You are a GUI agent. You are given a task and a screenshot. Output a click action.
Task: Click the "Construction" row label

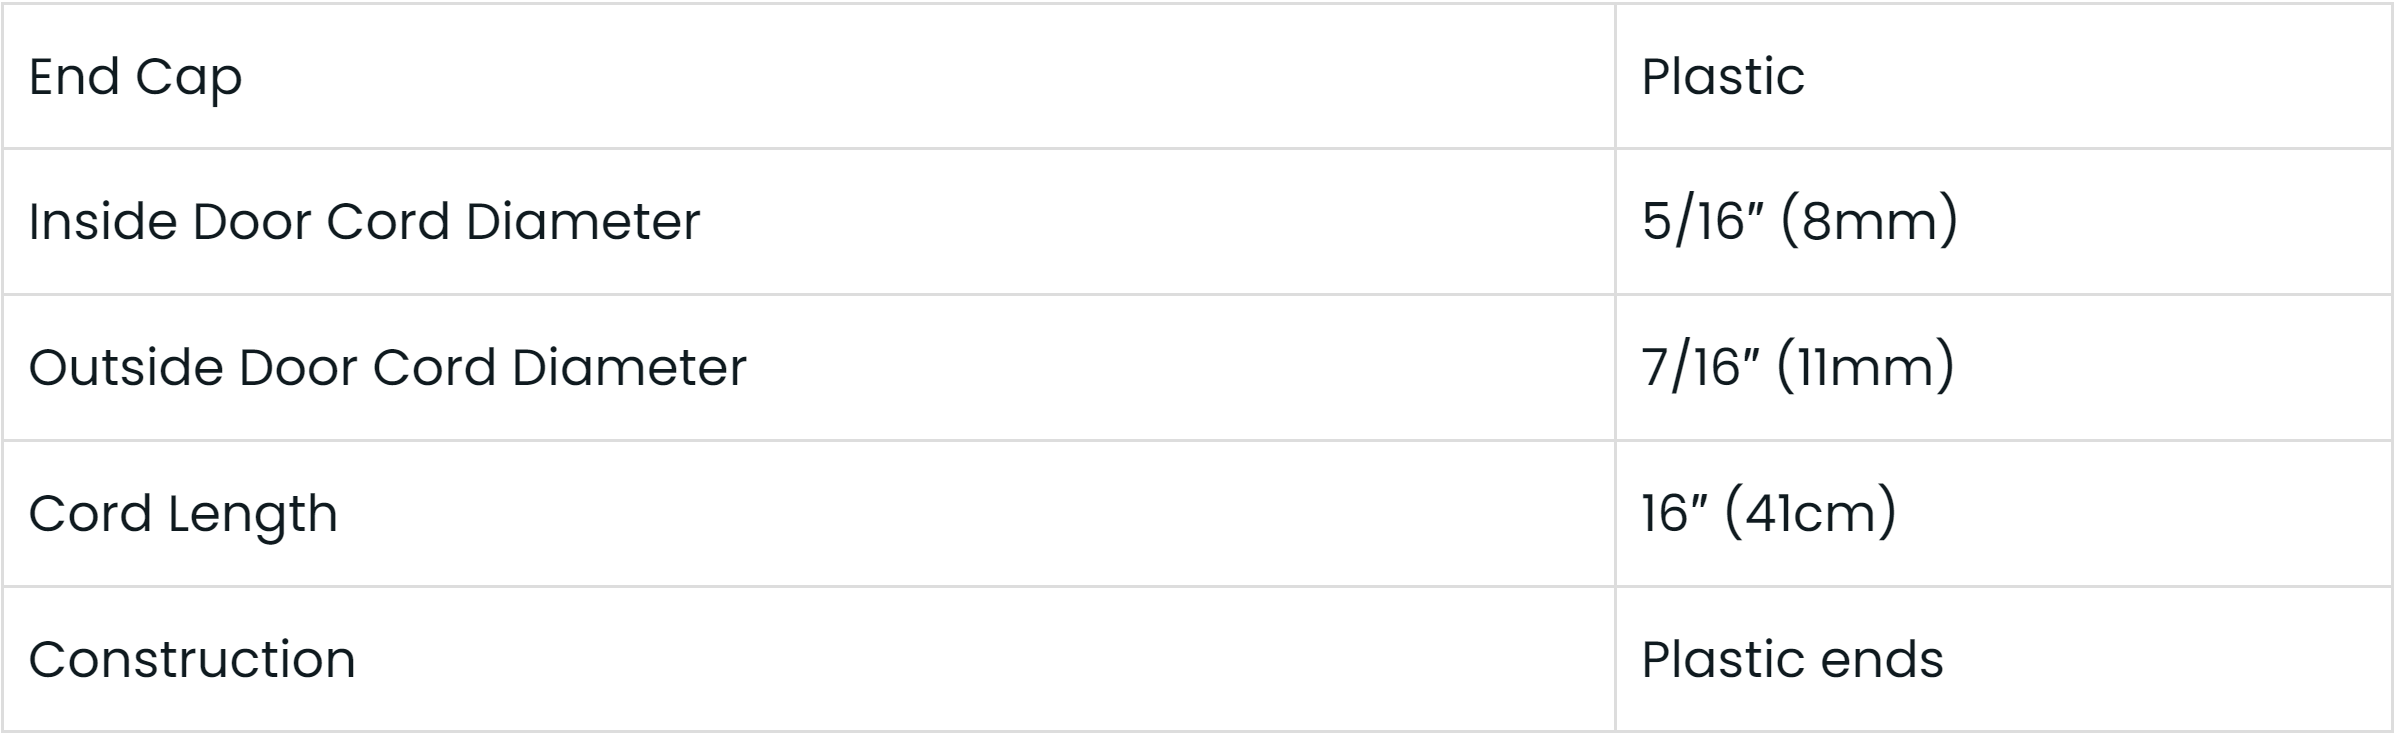(x=192, y=659)
